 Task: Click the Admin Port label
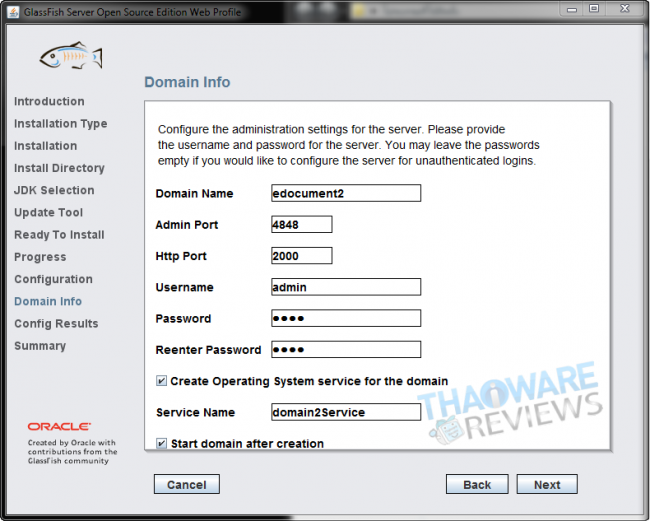point(187,225)
